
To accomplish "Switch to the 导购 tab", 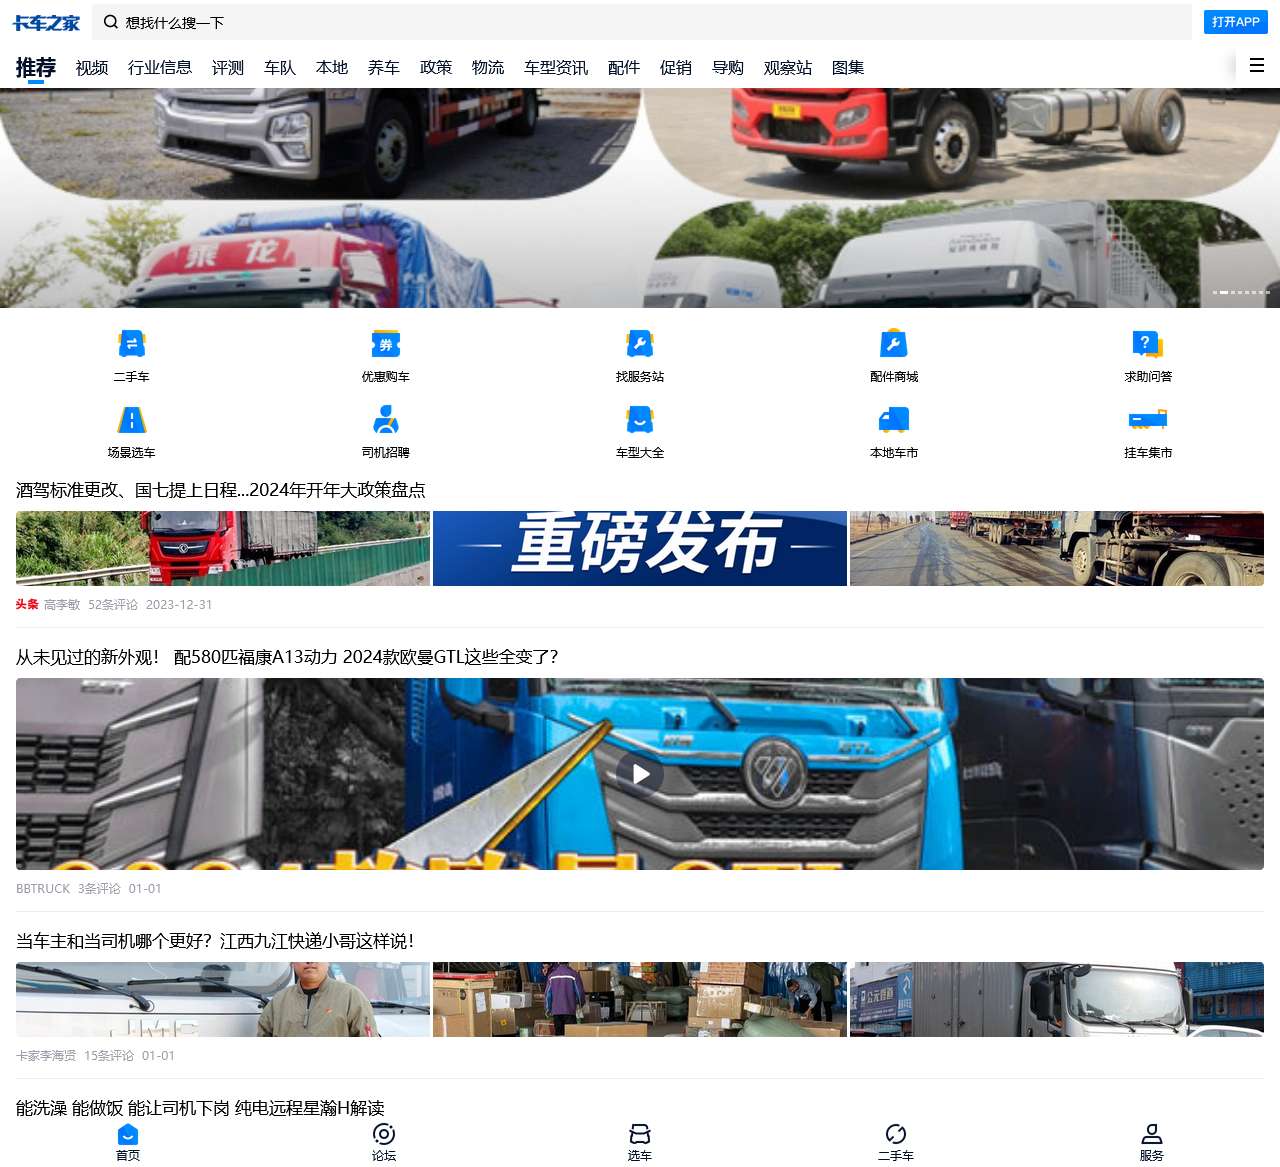I will click(x=728, y=68).
